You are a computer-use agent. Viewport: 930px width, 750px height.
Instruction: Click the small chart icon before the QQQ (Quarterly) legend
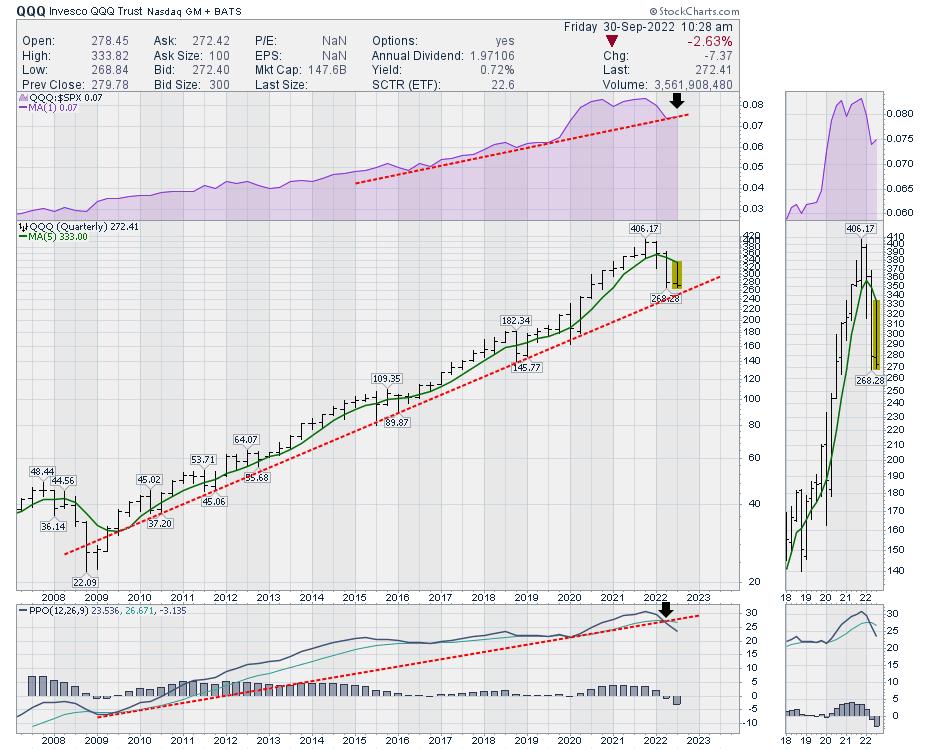22,227
